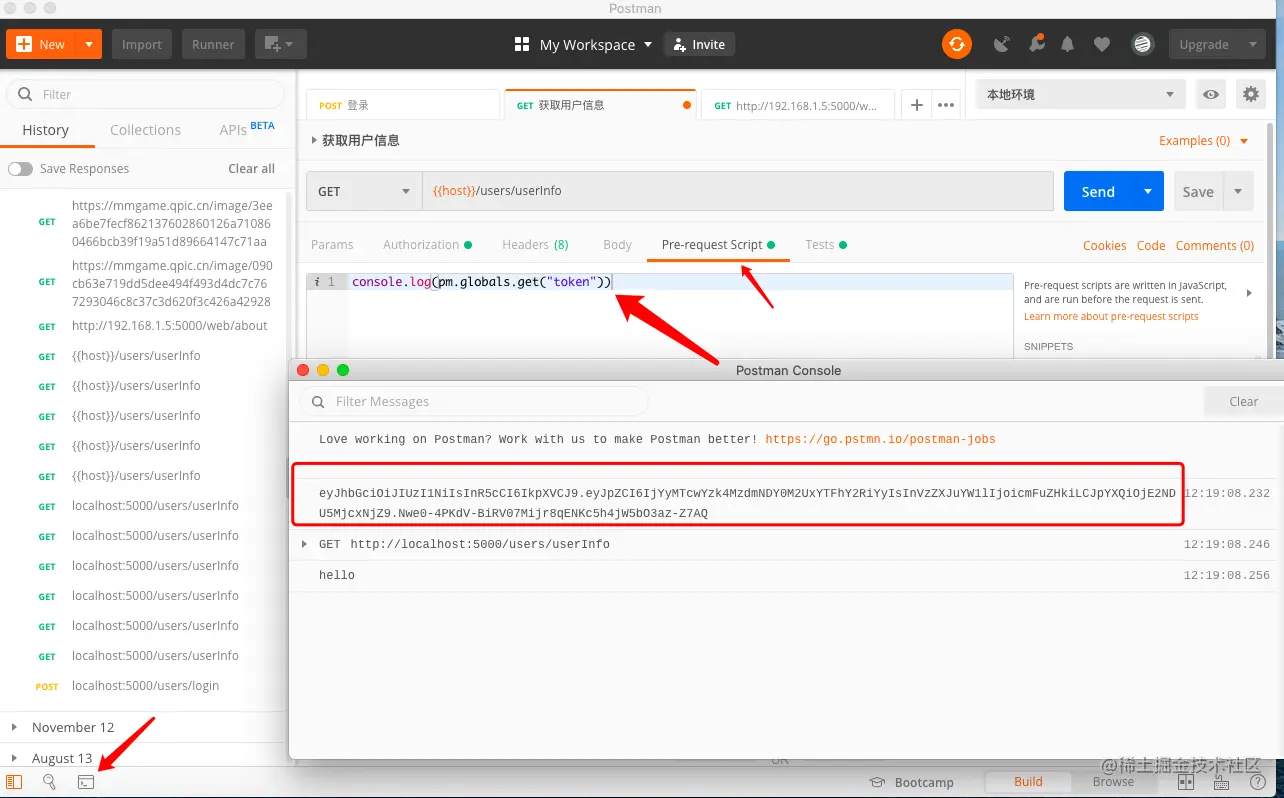Click the Filter Messages search field
The image size is (1284, 798).
(474, 401)
